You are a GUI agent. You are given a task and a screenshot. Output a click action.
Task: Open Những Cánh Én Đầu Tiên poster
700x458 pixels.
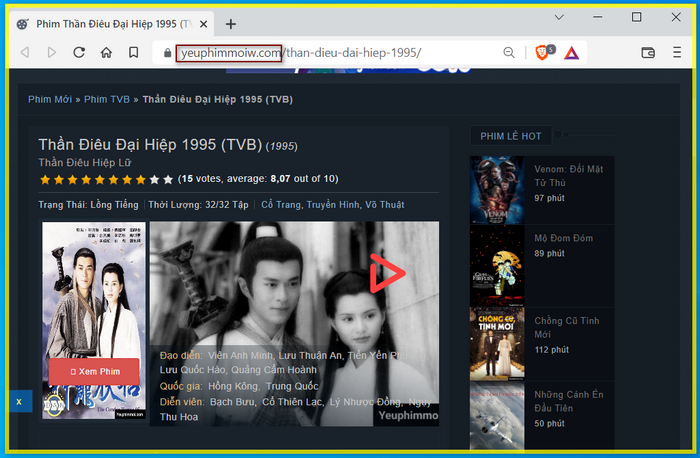point(497,416)
